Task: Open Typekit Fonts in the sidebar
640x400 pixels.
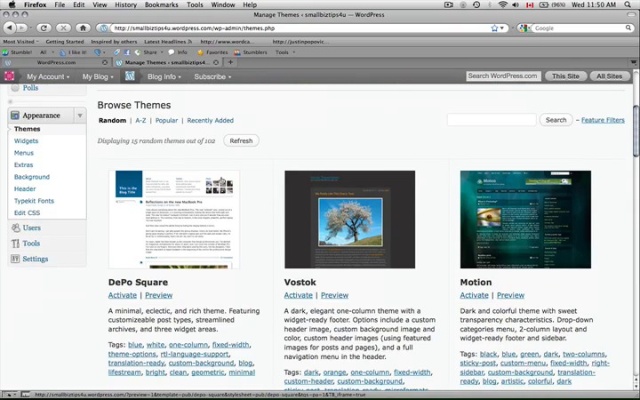Action: coord(34,201)
